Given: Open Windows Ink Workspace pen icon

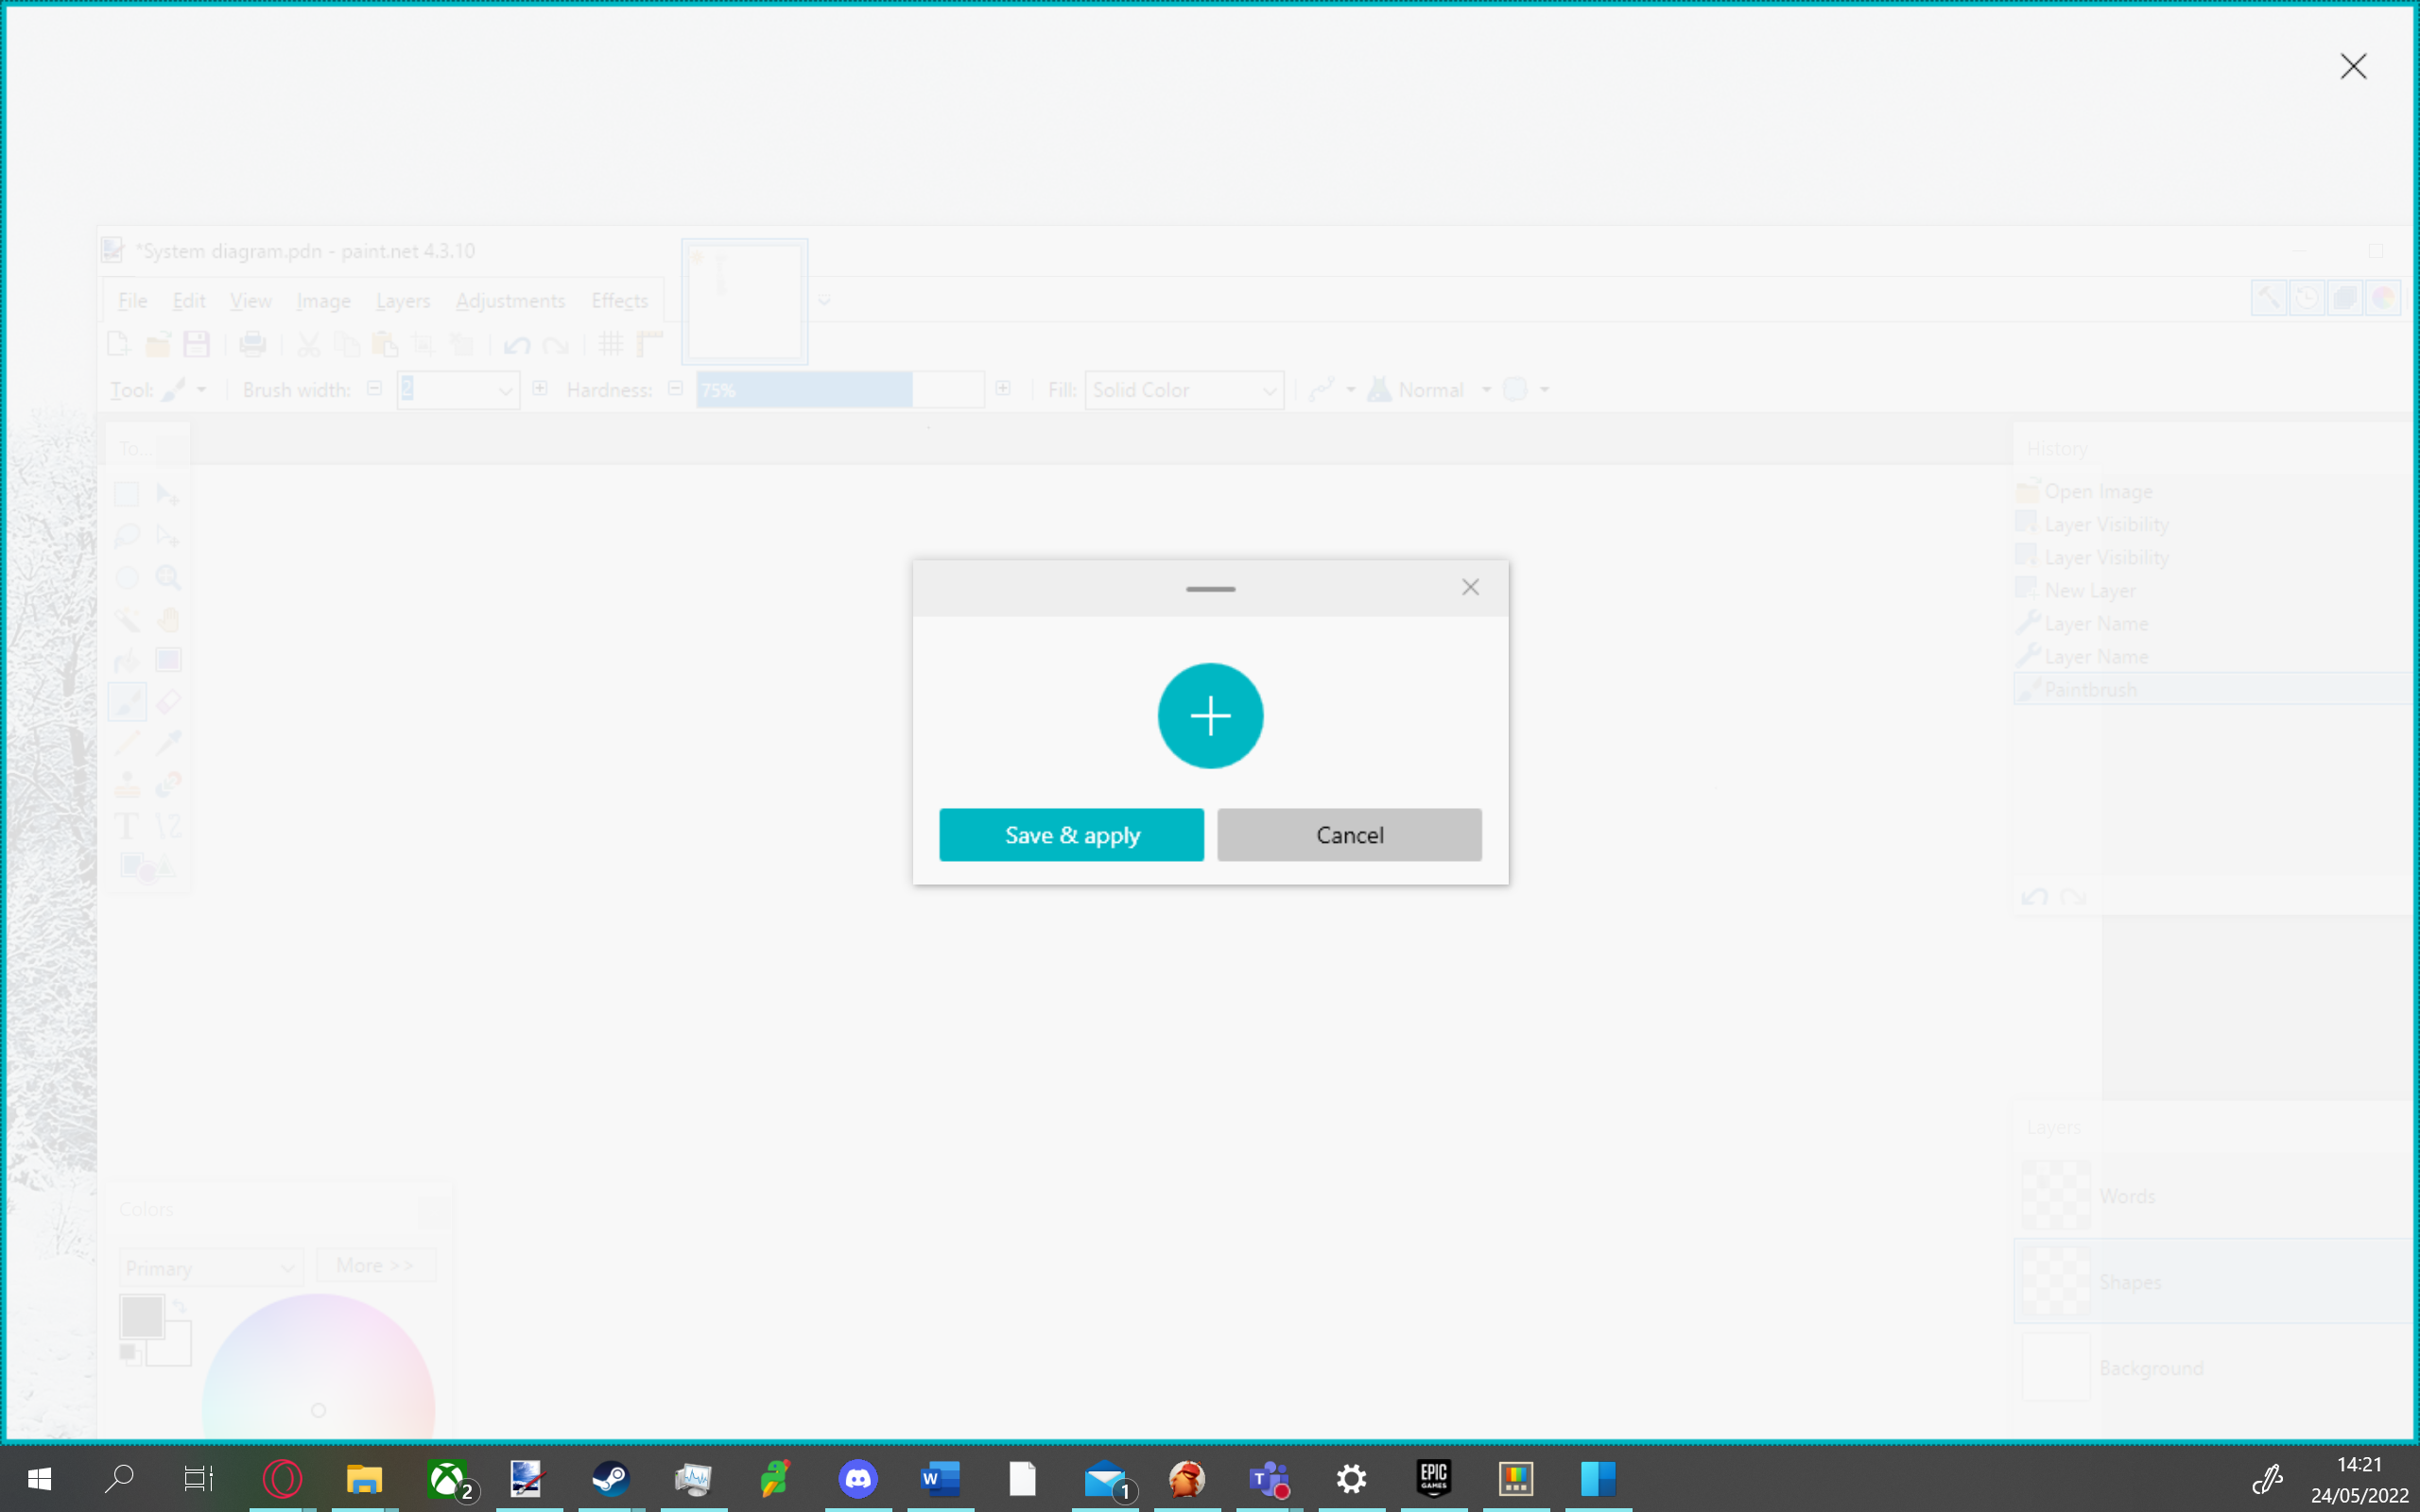Looking at the screenshot, I should point(2266,1478).
